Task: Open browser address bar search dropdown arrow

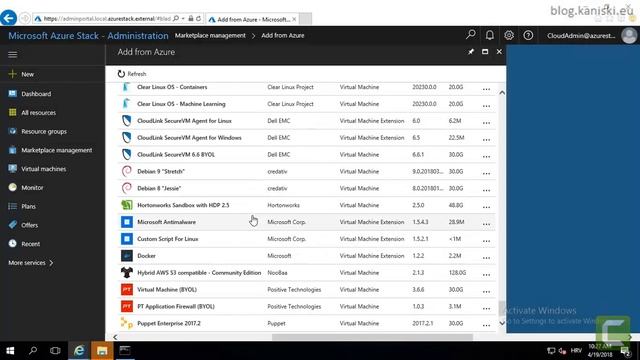Action: coord(183,19)
